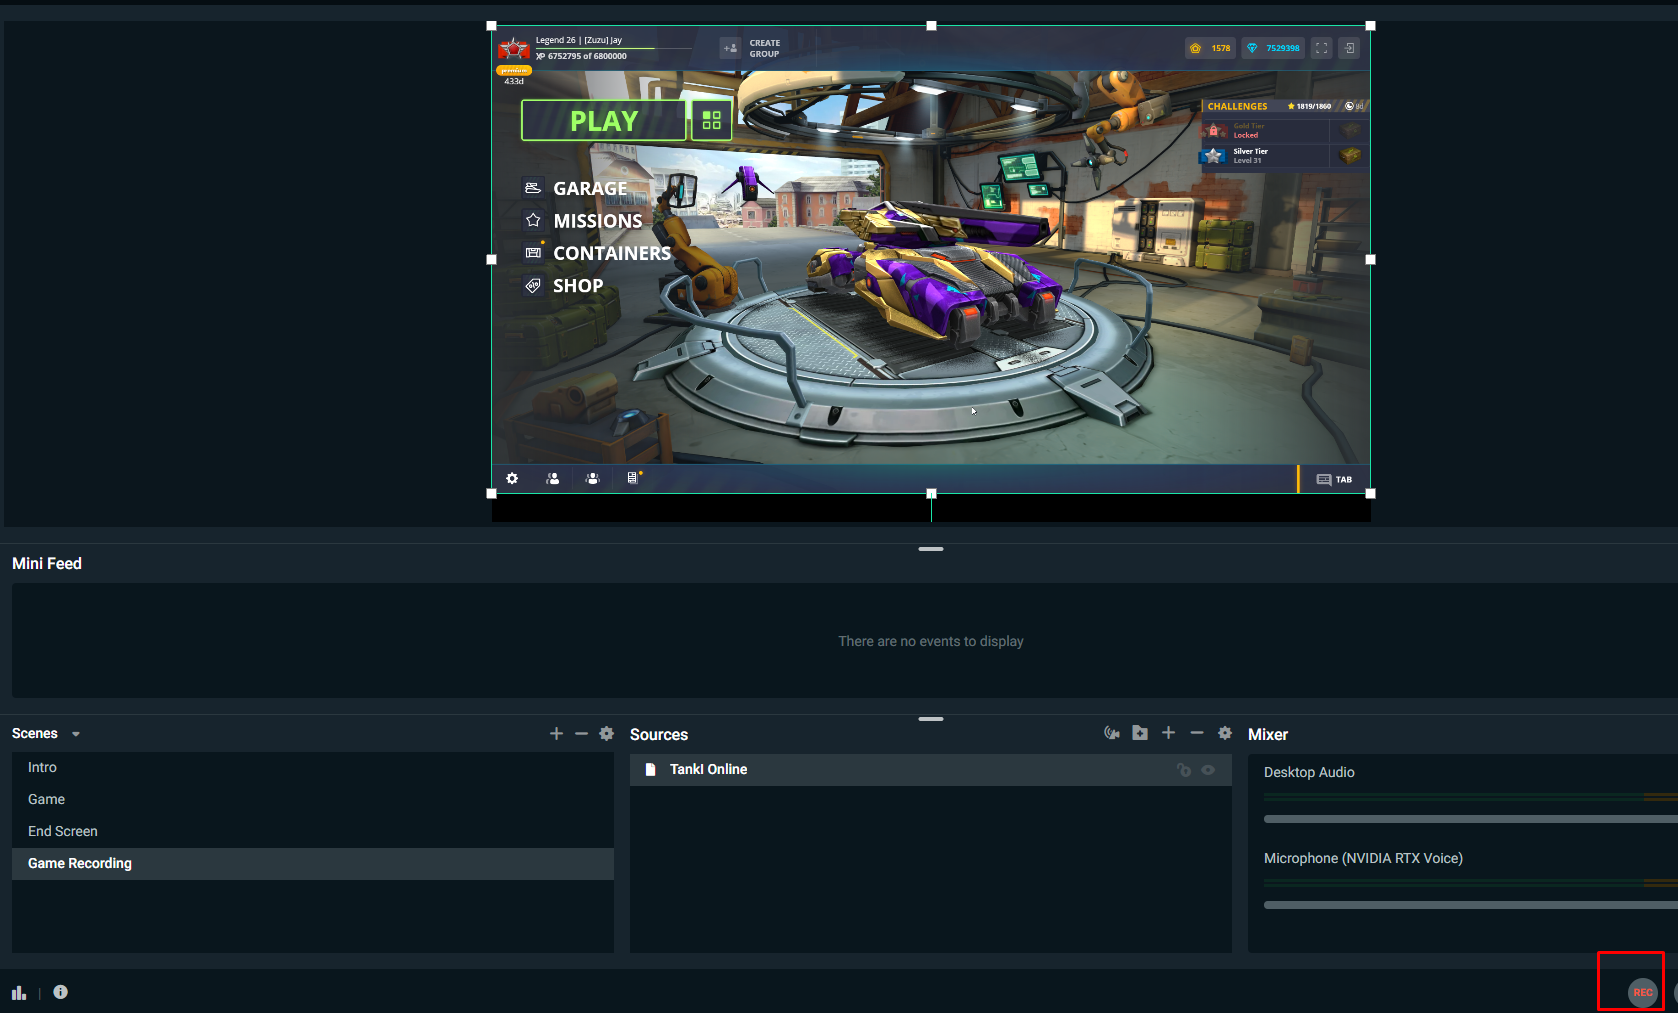Remove the selected scene with the minus icon
Image resolution: width=1678 pixels, height=1013 pixels.
581,734
